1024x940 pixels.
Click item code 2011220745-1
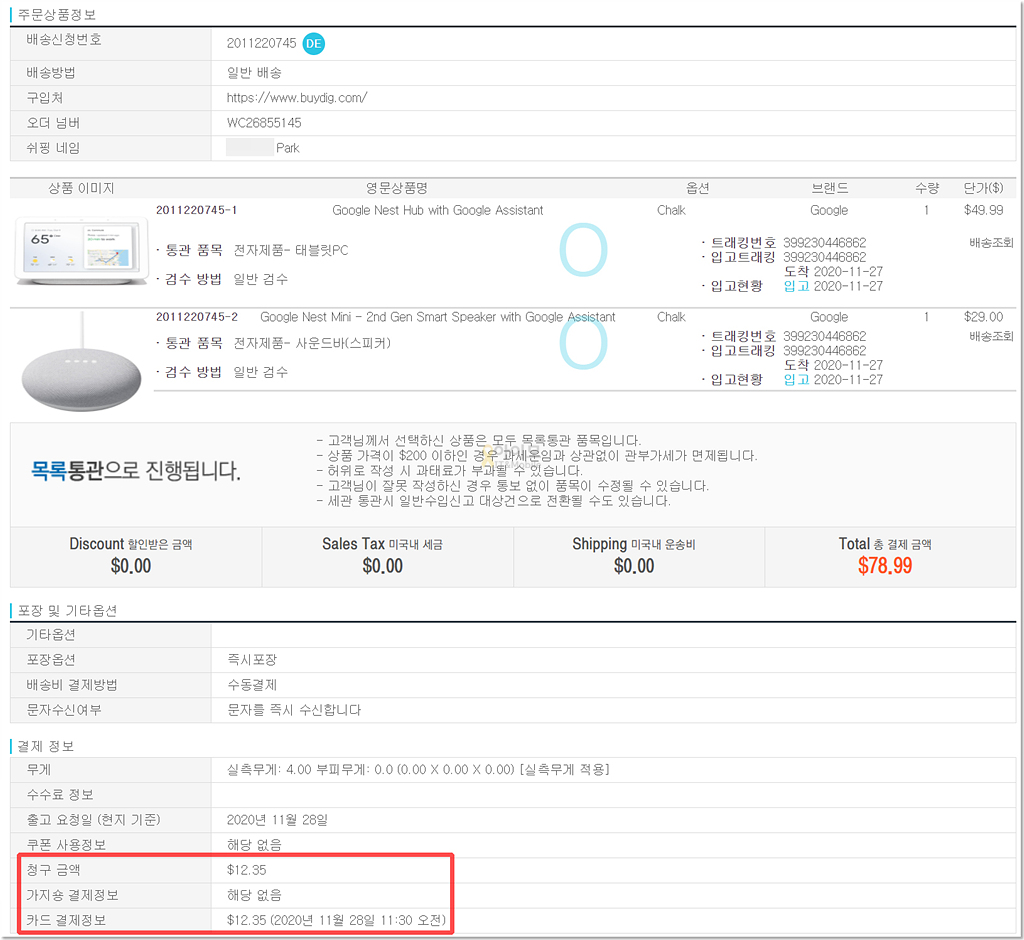(197, 210)
